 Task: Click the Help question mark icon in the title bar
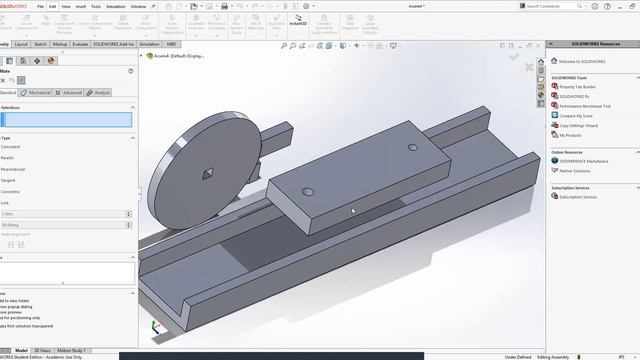607,6
